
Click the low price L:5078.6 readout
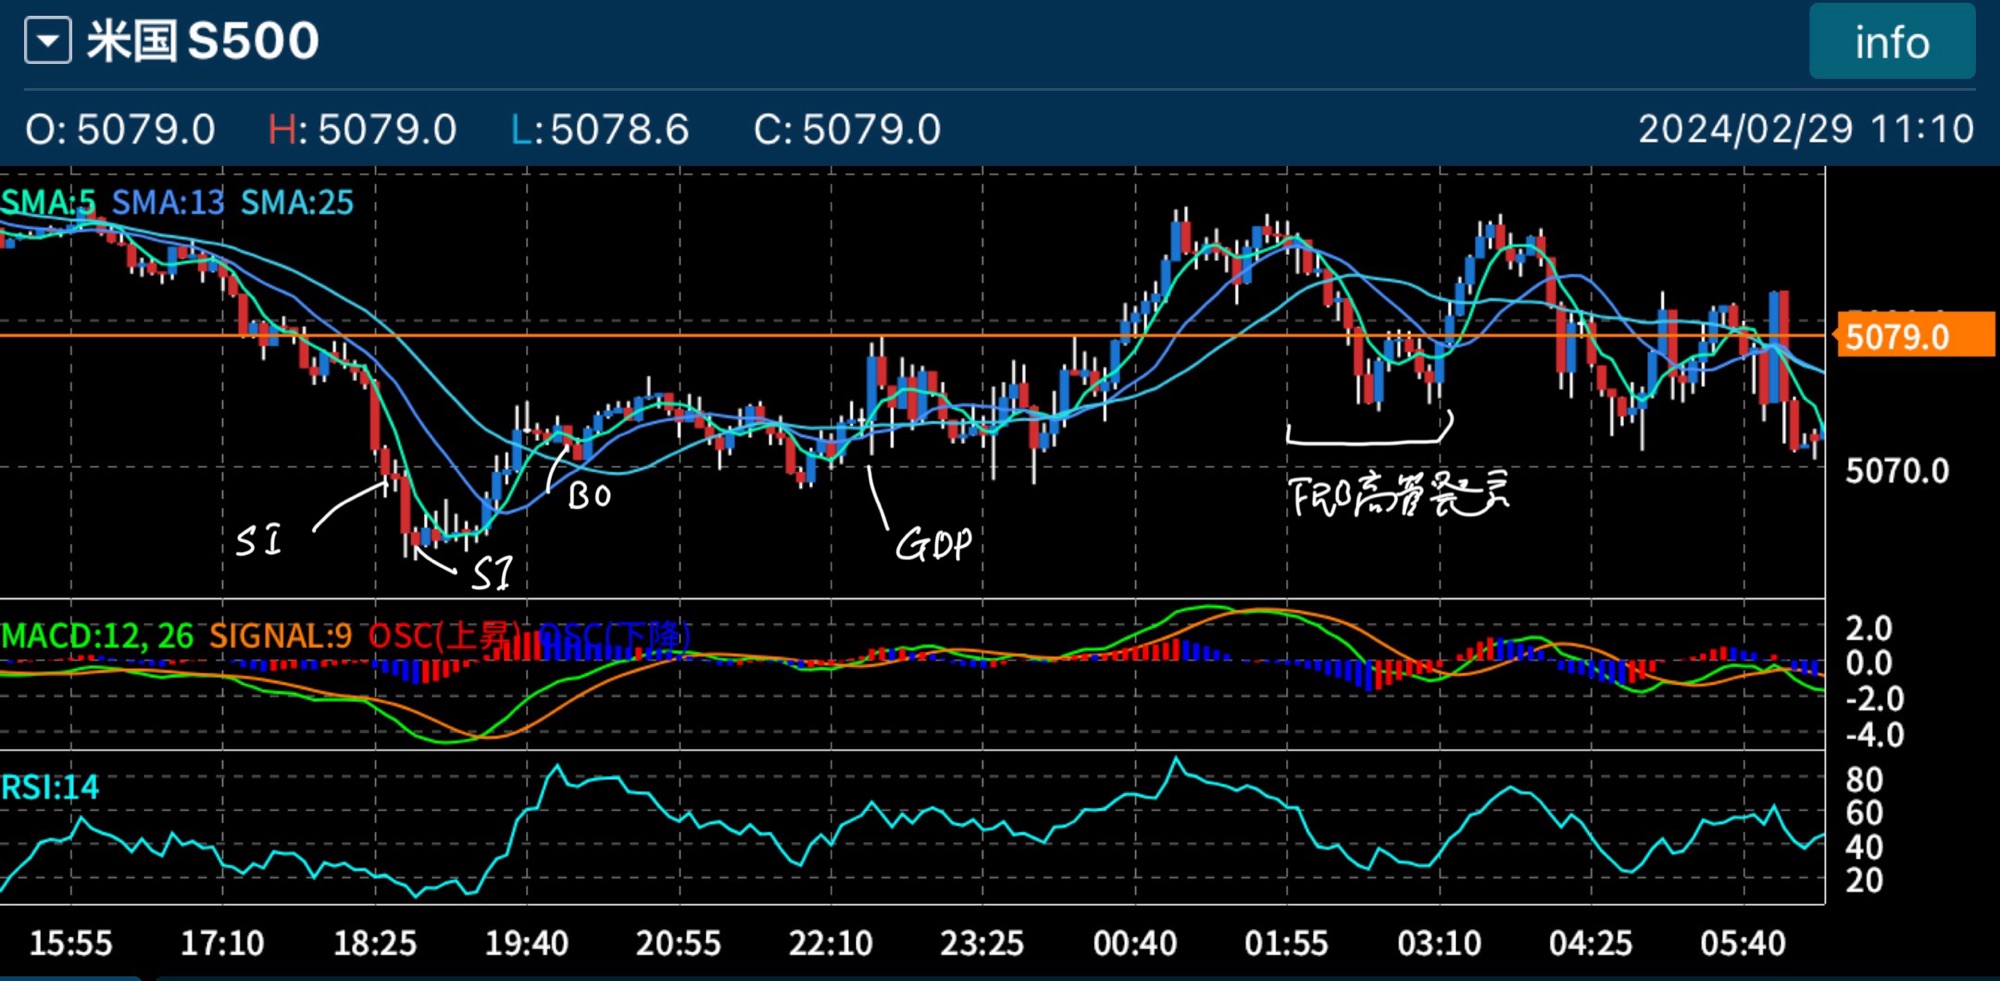click(x=600, y=130)
